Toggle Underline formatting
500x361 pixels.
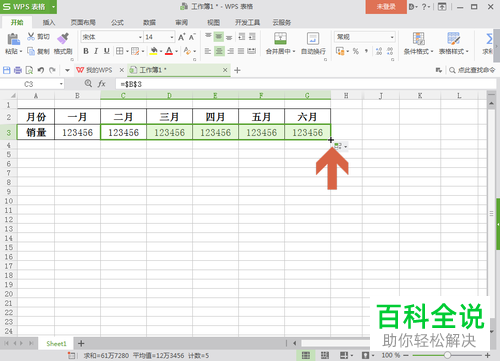pyautogui.click(x=107, y=51)
